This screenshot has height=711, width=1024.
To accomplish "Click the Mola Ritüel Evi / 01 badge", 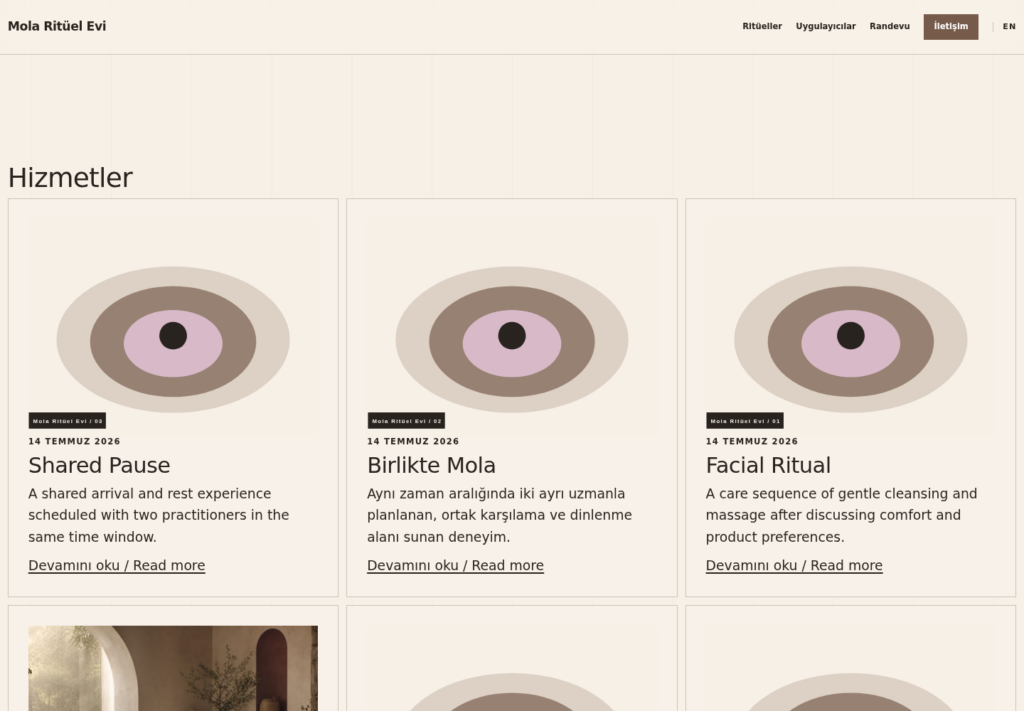I will click(744, 421).
